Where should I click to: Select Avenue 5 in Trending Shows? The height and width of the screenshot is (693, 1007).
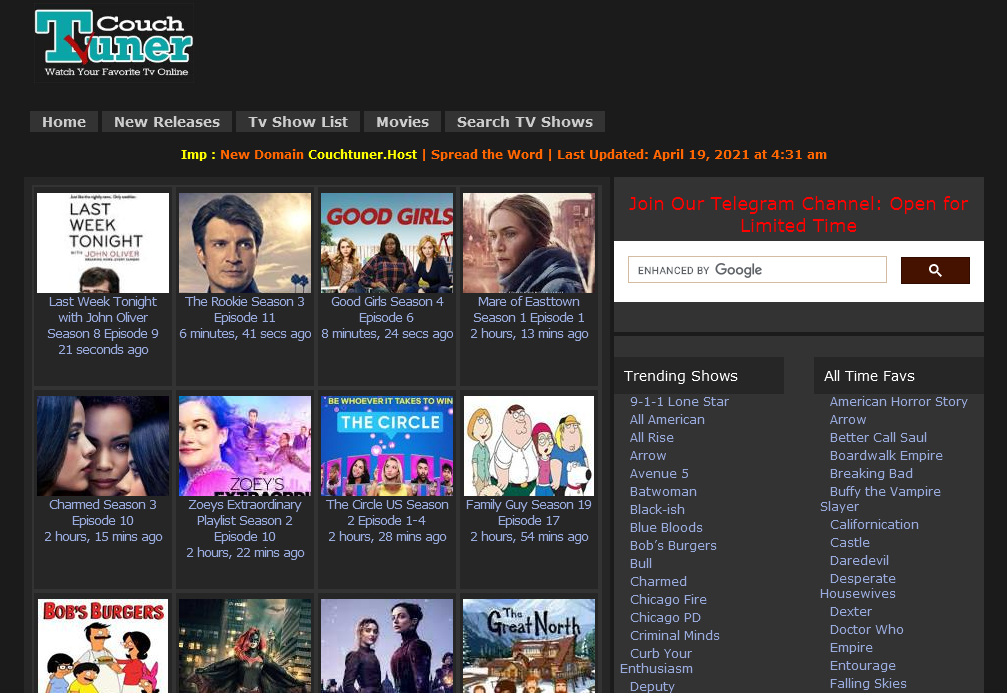[x=659, y=473]
